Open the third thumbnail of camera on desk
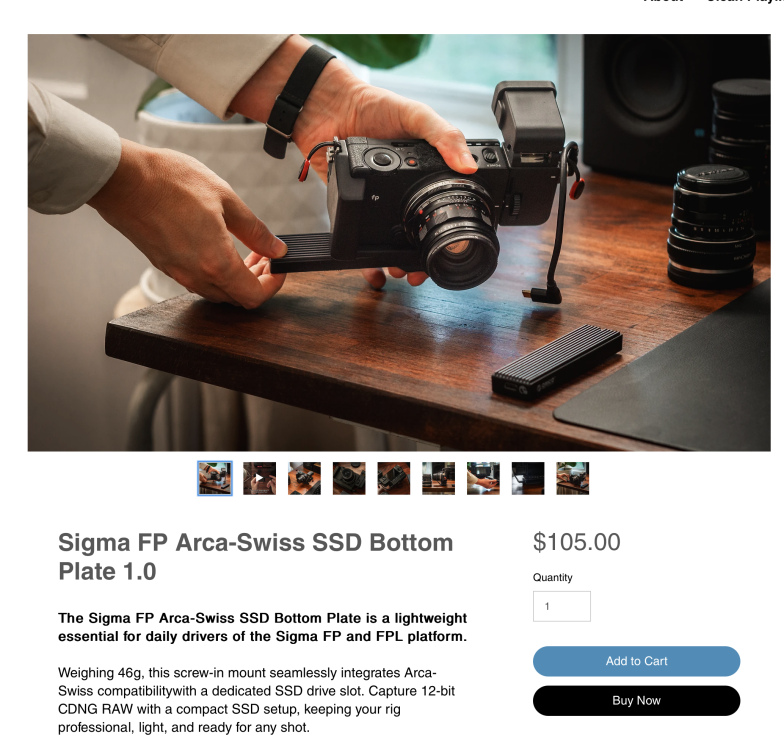The width and height of the screenshot is (784, 750). (x=304, y=478)
